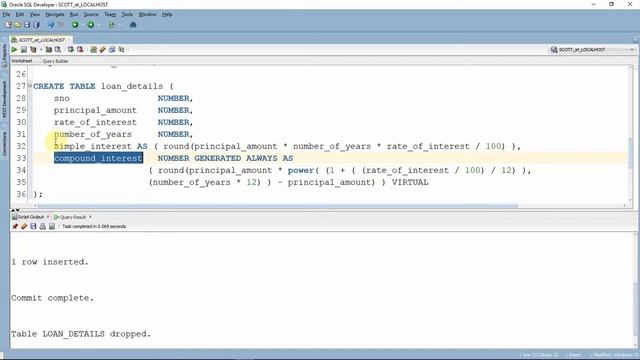The height and width of the screenshot is (360, 640).
Task: Pin the Script Output panel
Action: pyautogui.click(x=15, y=227)
